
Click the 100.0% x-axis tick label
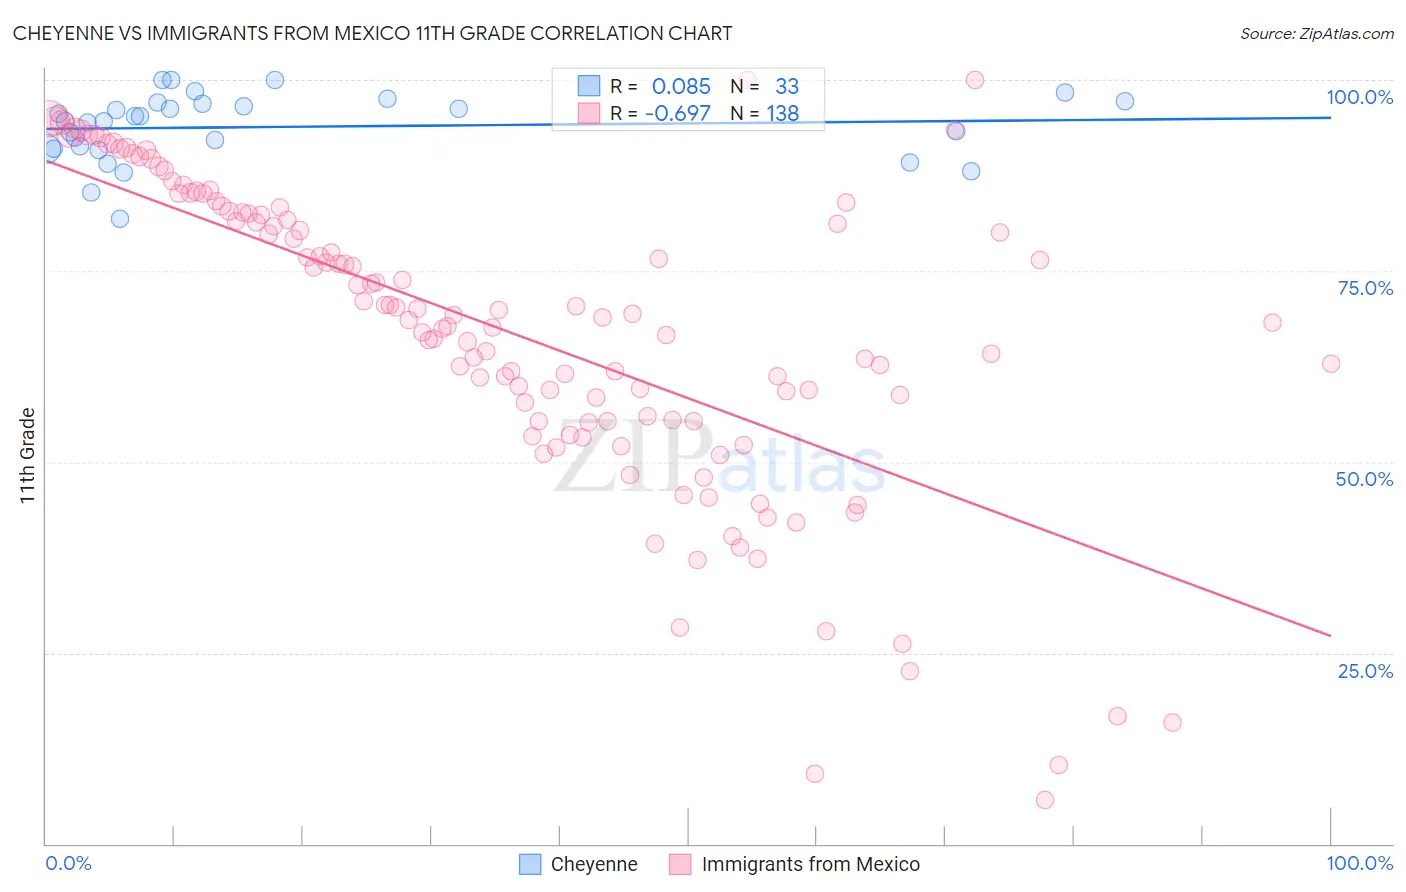(1360, 863)
